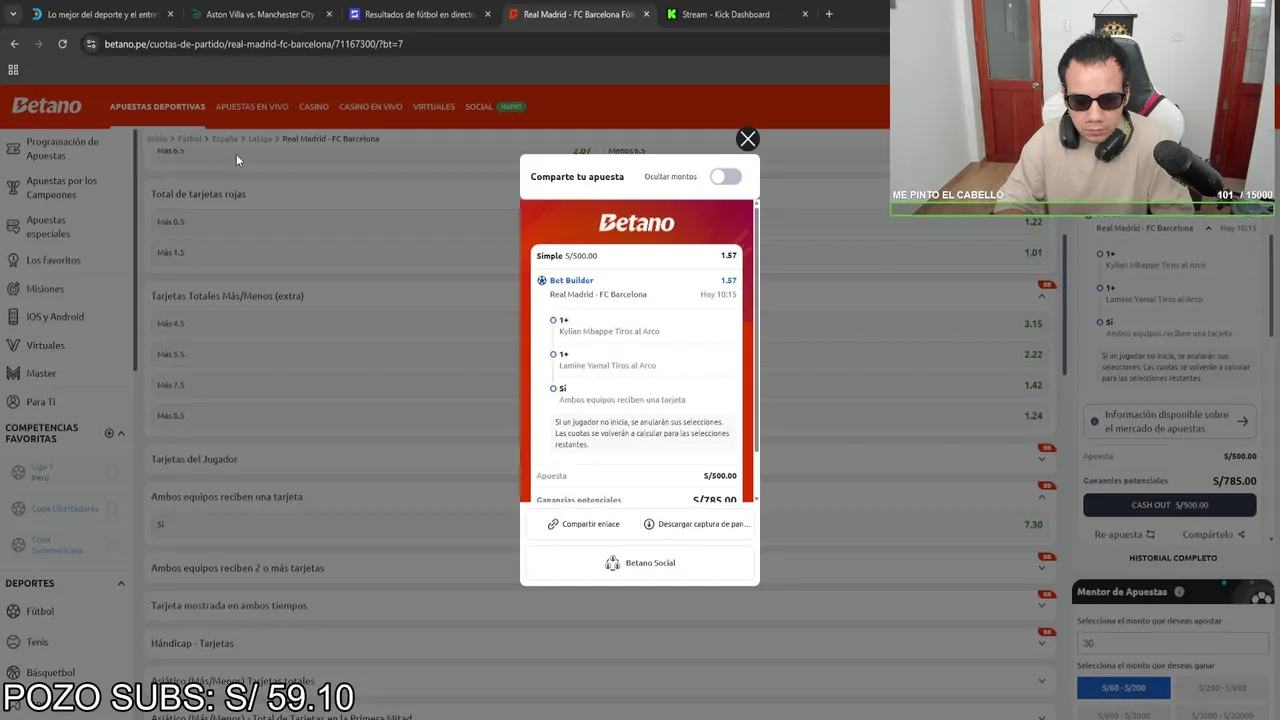This screenshot has height=720, width=1280.
Task: Click the Compartir enlace button
Action: coord(583,524)
